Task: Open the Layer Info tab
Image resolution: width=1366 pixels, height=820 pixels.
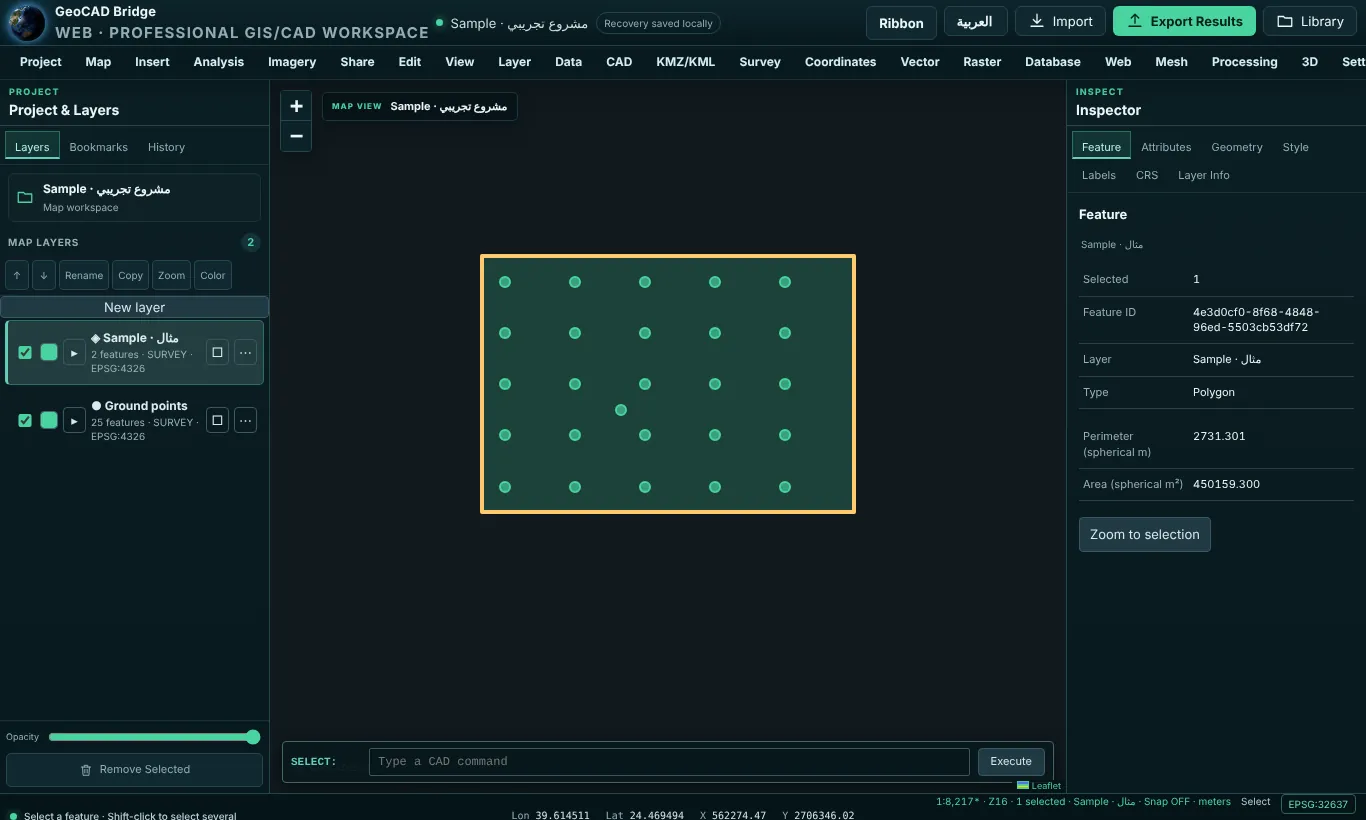Action: (1204, 175)
